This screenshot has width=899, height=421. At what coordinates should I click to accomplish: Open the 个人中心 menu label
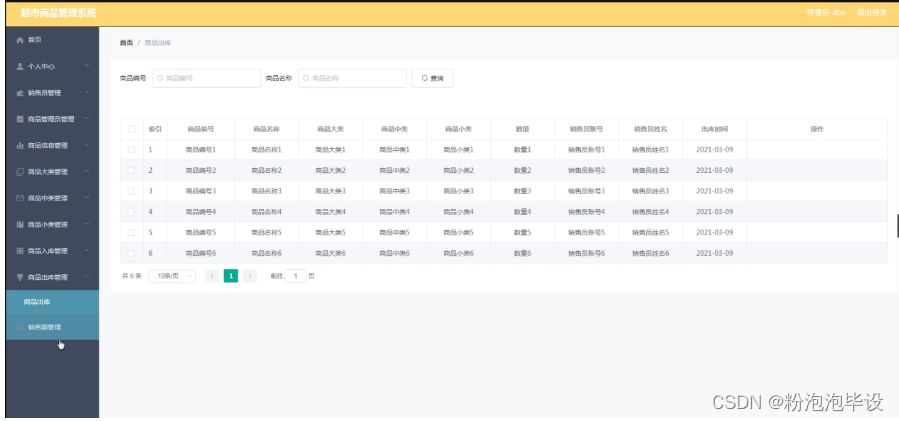(41, 67)
